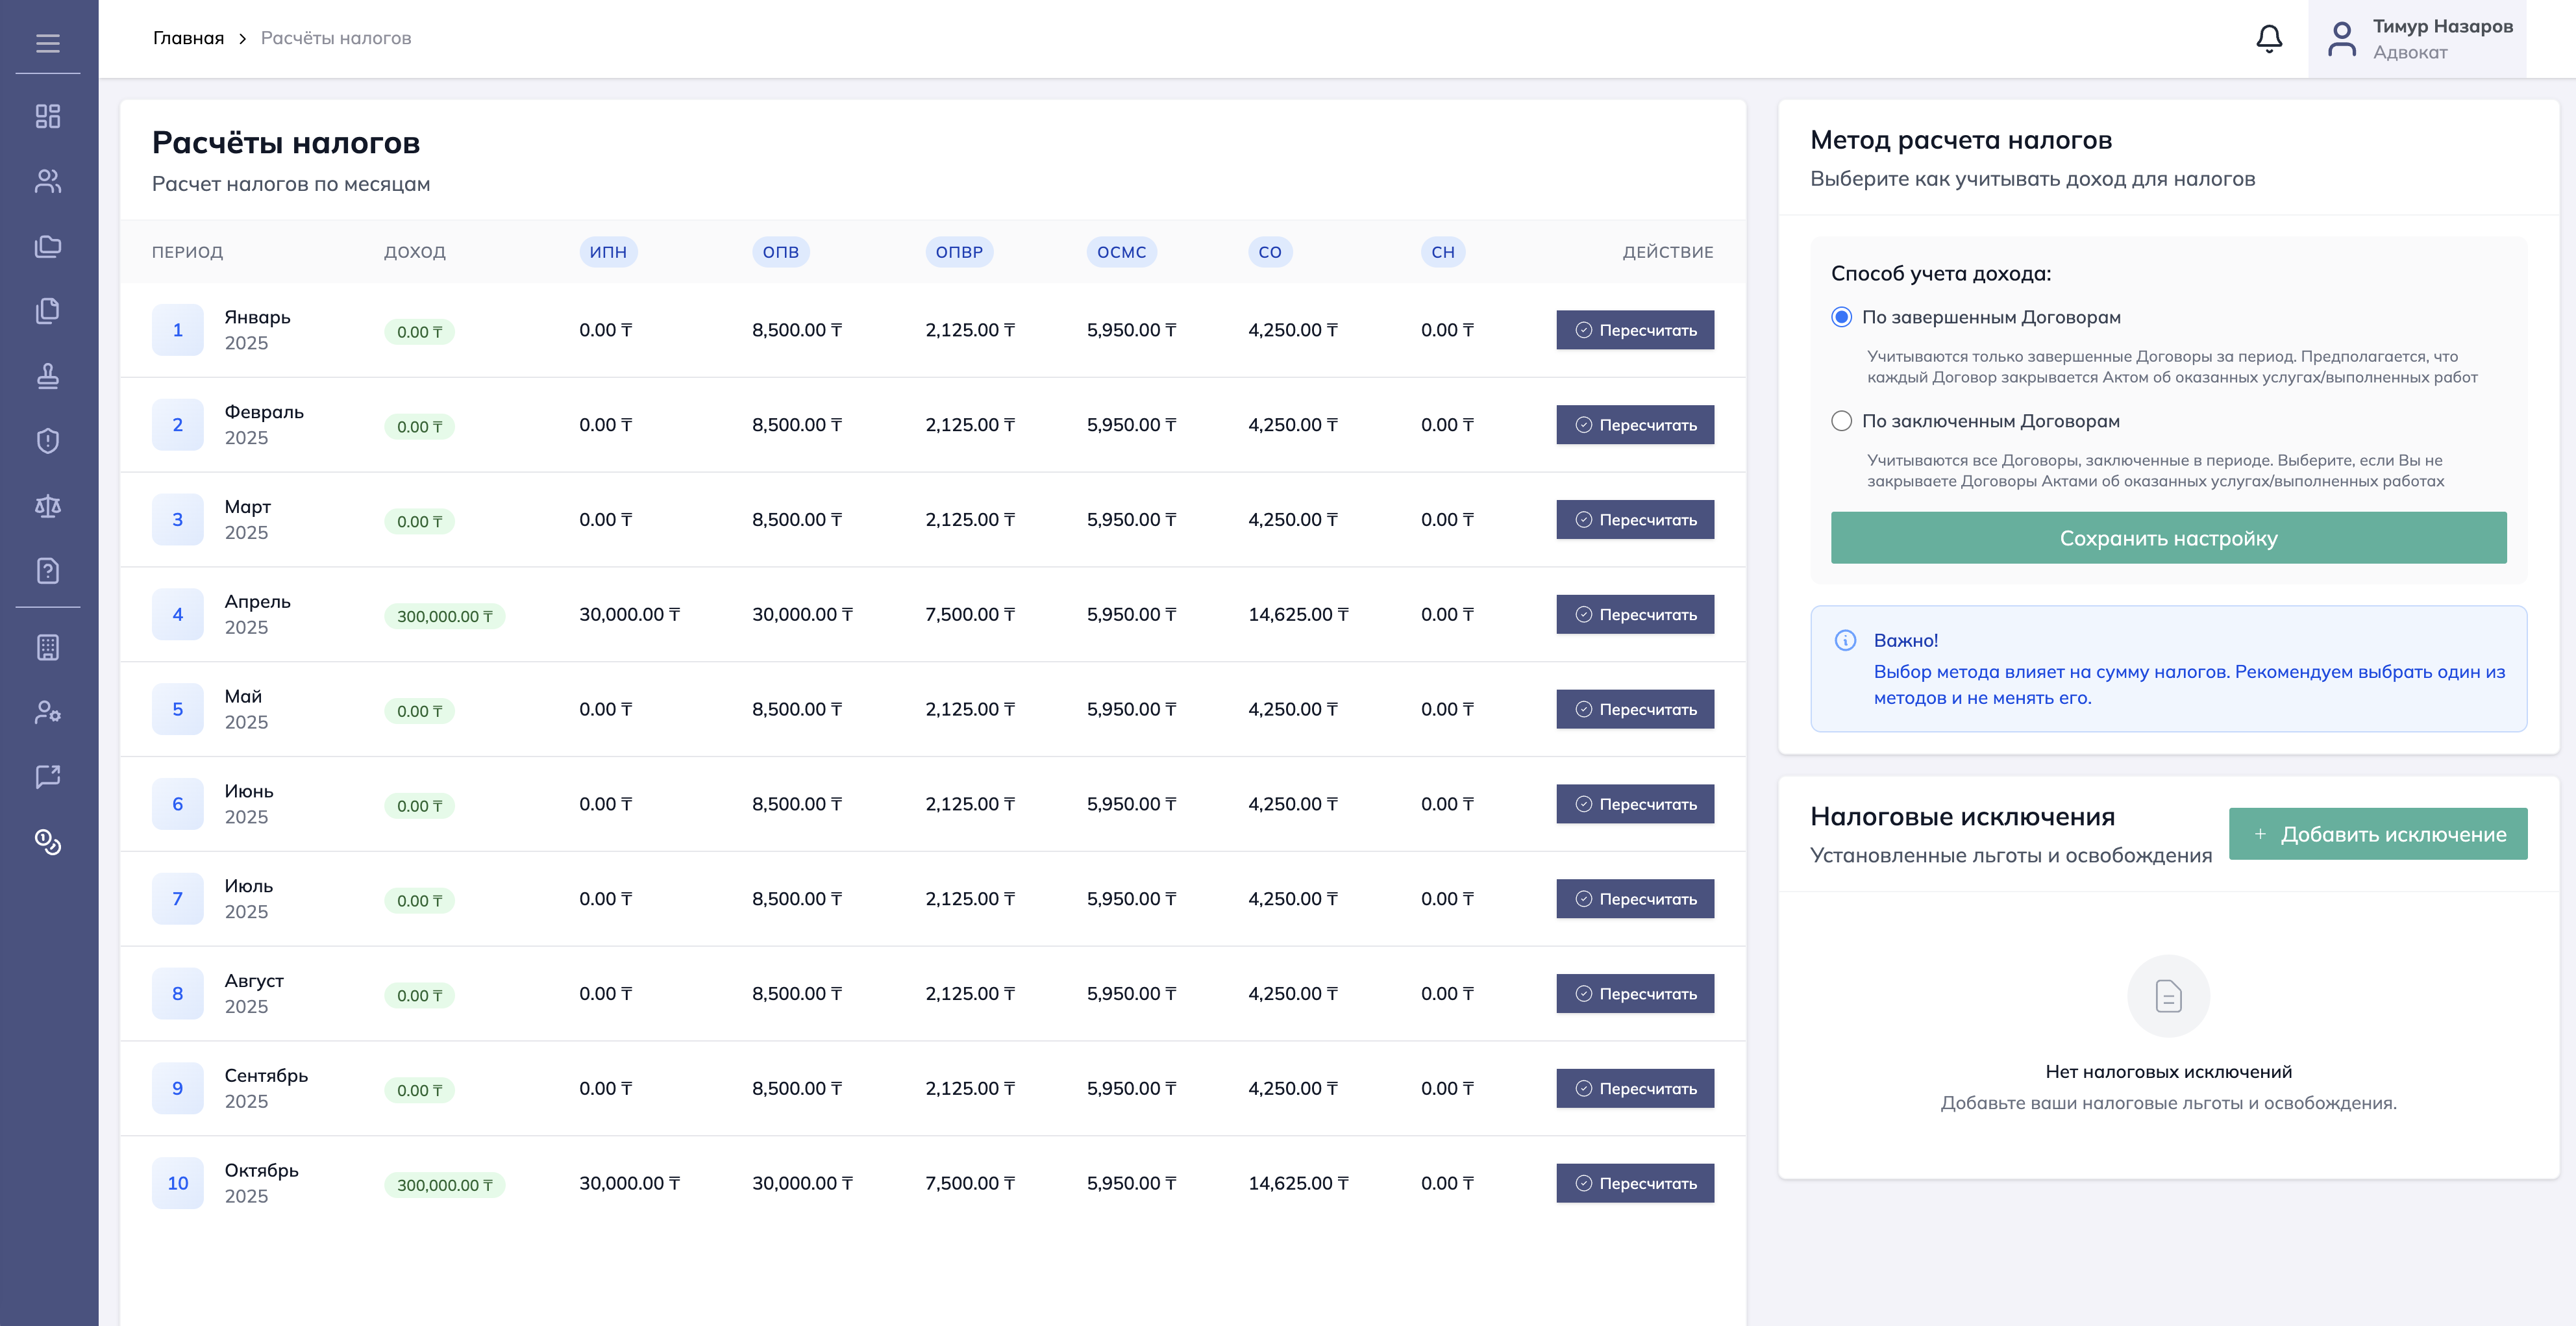Open Тимур Назаров user profile menu
Screen dimensions: 2576x1326
click(2417, 39)
